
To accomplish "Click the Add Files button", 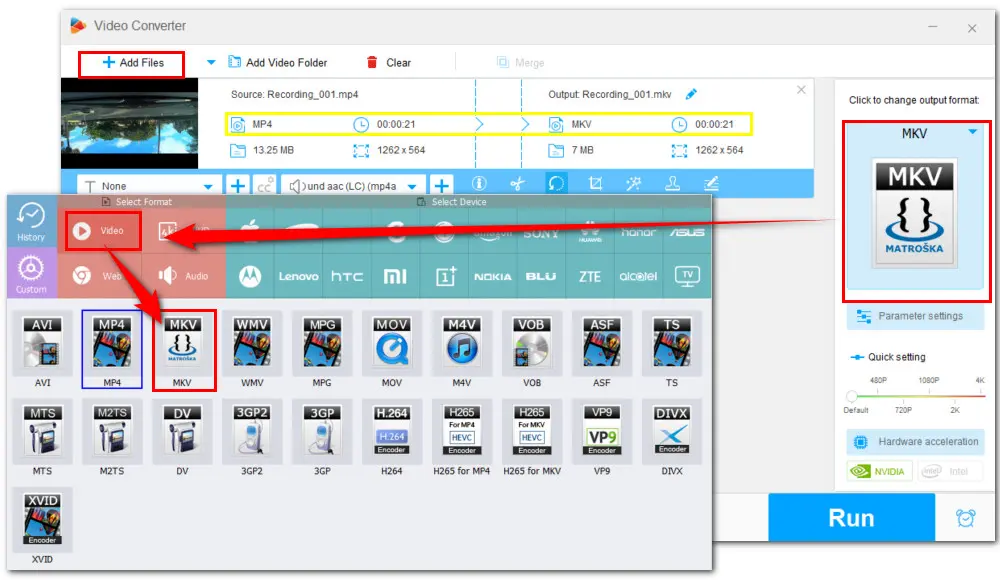I will coord(132,63).
